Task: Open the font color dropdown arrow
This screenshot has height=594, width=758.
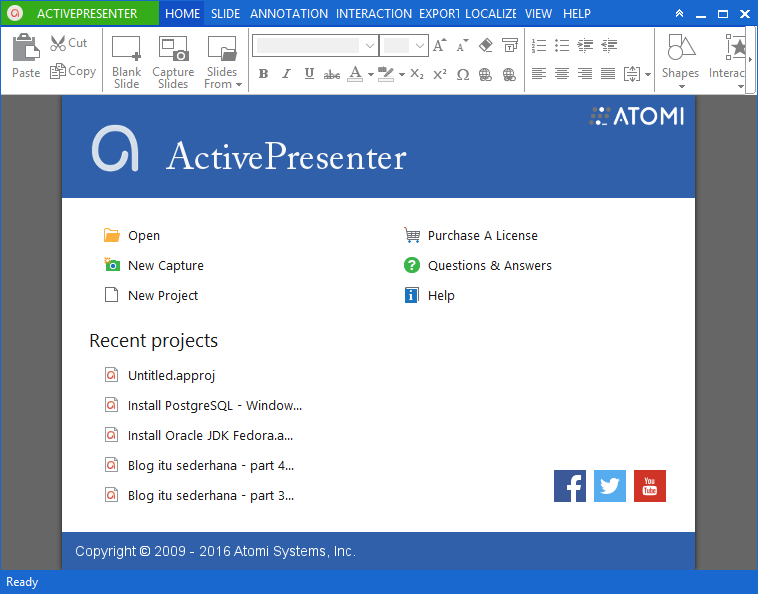Action: (371, 74)
